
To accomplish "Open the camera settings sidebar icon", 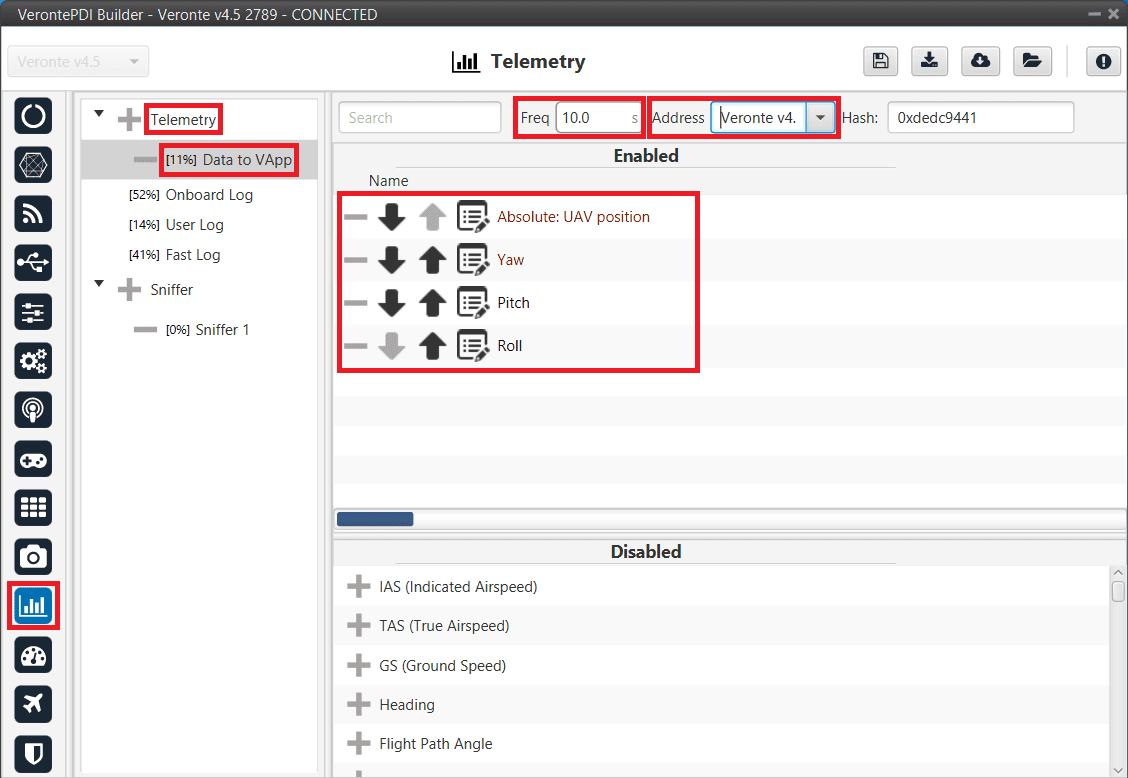I will click(x=33, y=556).
